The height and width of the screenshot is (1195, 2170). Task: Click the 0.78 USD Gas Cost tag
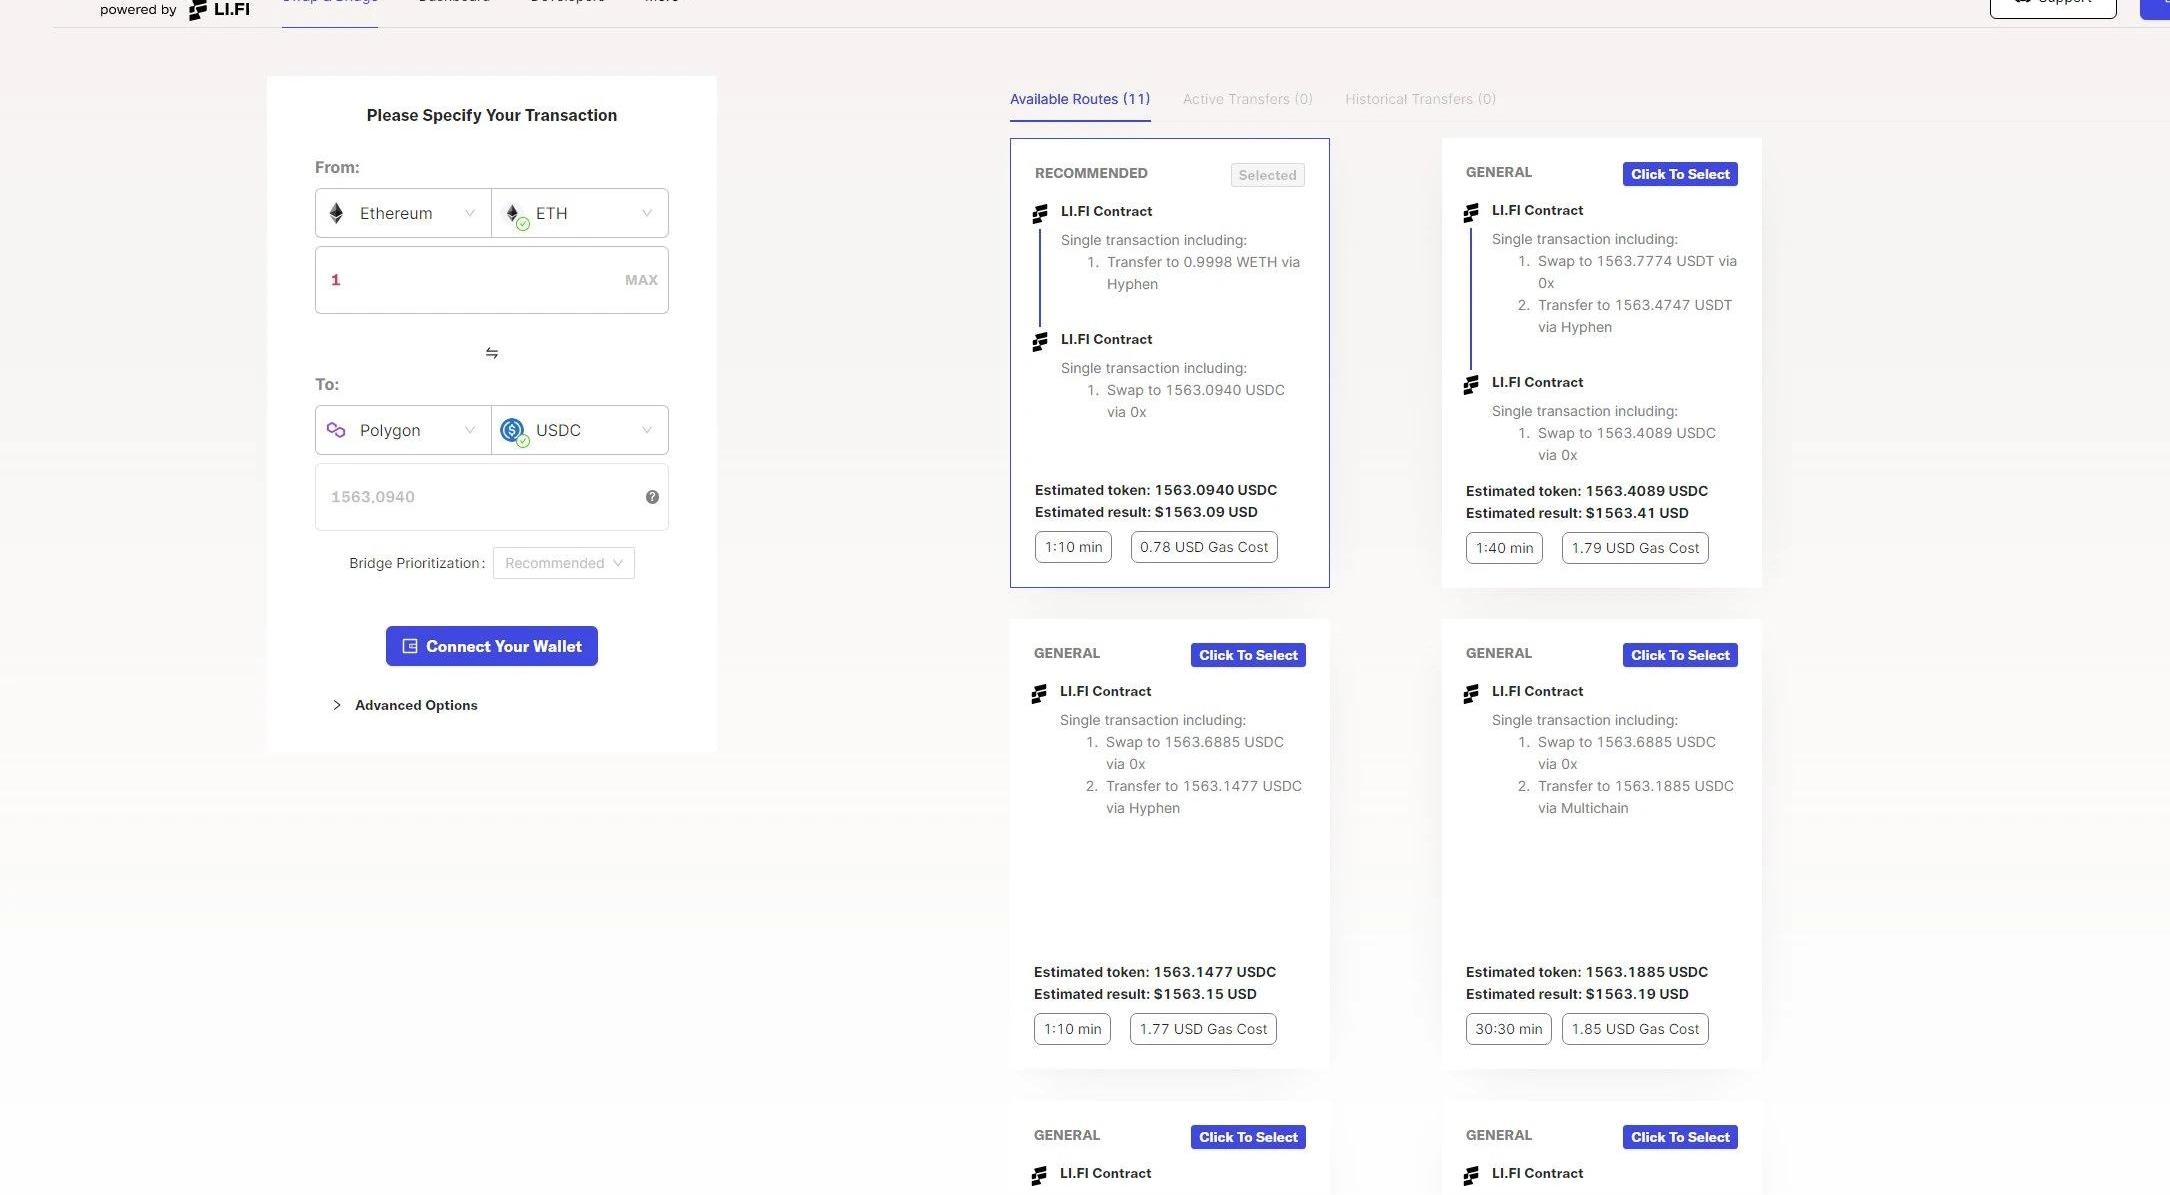coord(1204,547)
